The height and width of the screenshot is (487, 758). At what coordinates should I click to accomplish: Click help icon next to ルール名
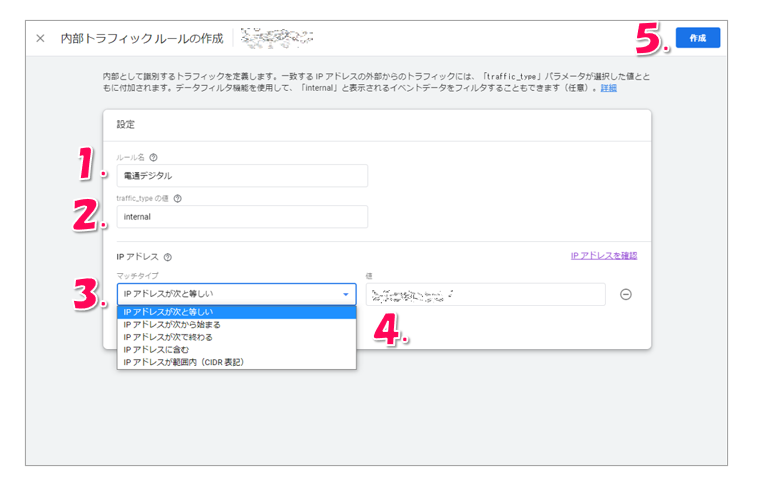click(153, 157)
